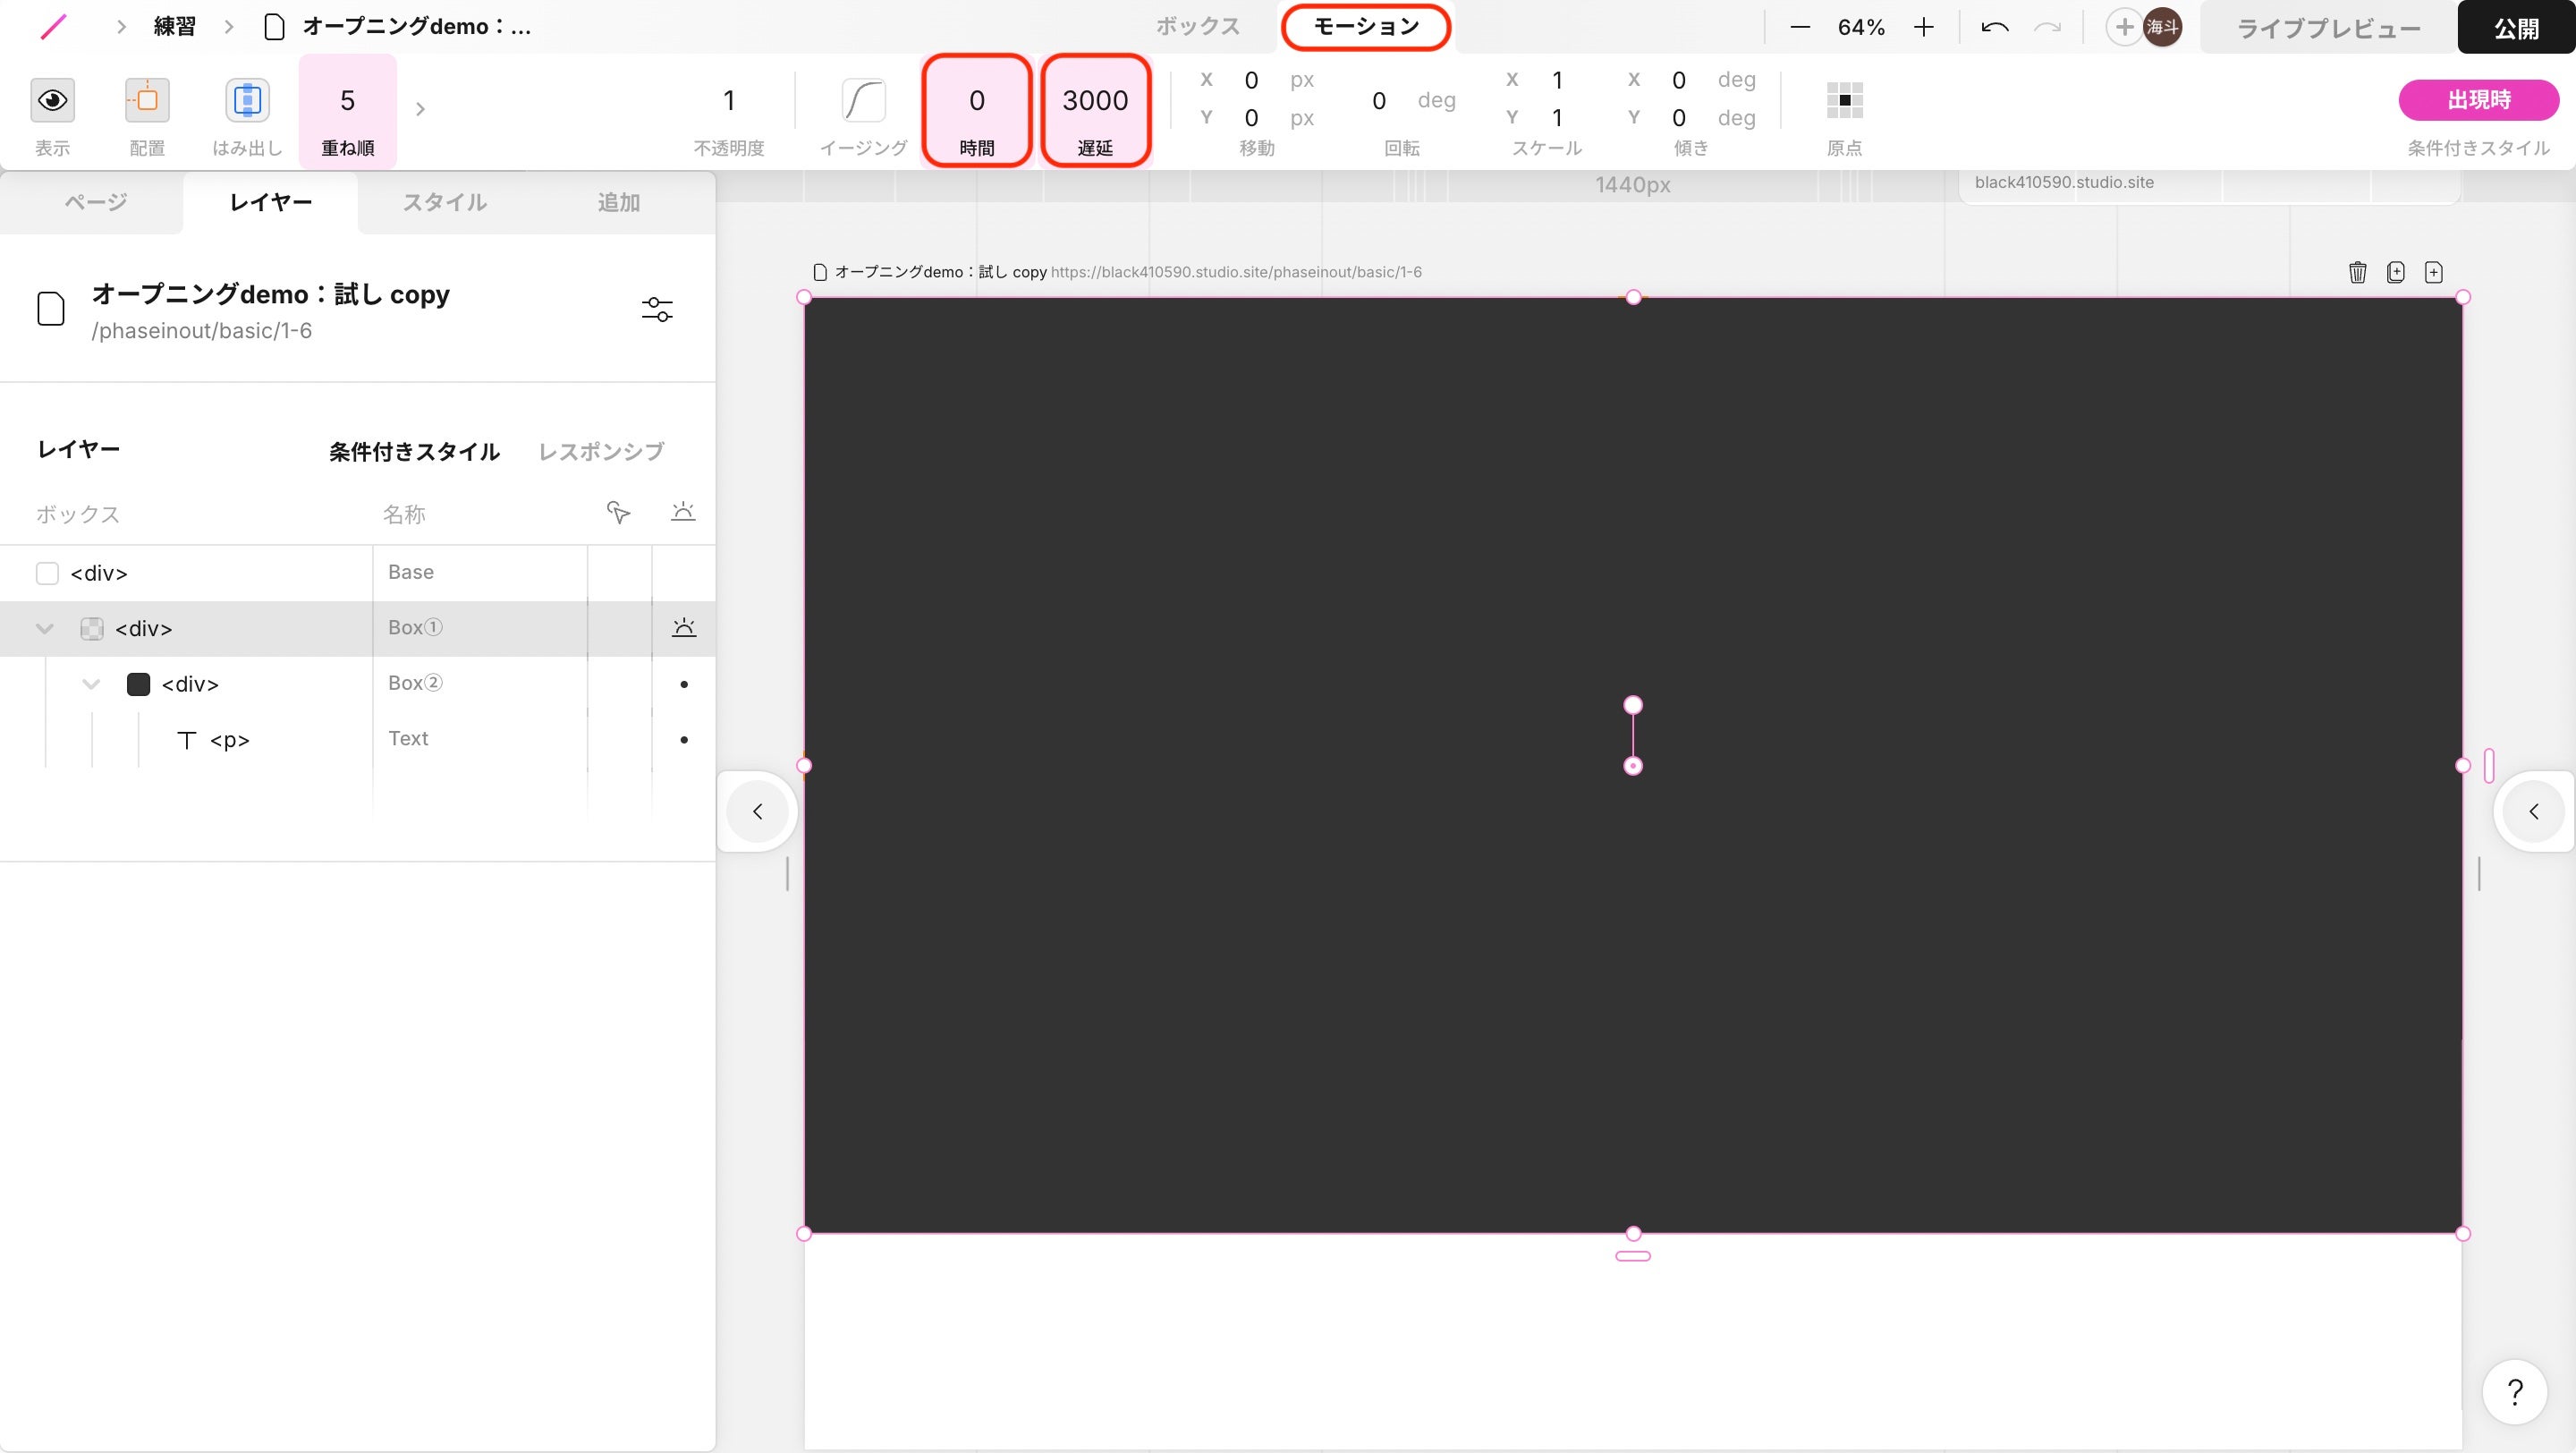Open the transform origin grid icon
This screenshot has width=2576, height=1453.
[1844, 101]
